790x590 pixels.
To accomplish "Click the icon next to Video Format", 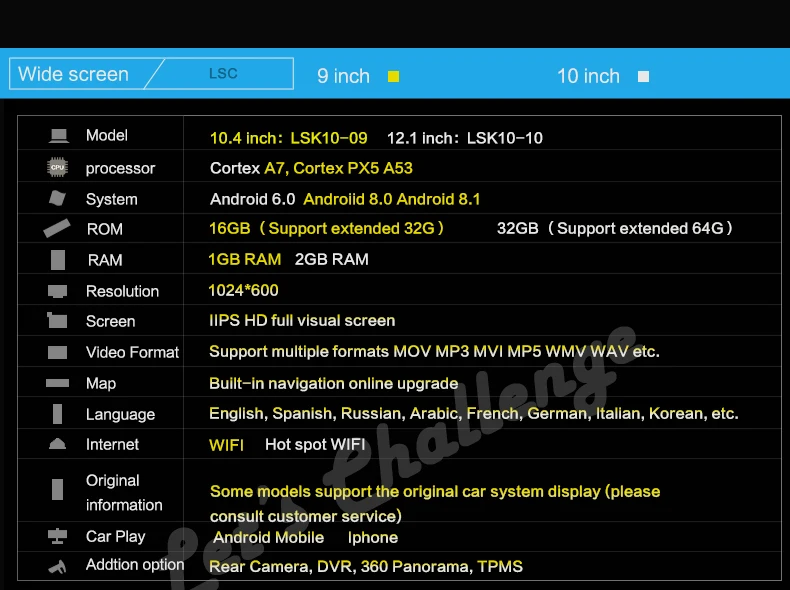I will [x=57, y=352].
